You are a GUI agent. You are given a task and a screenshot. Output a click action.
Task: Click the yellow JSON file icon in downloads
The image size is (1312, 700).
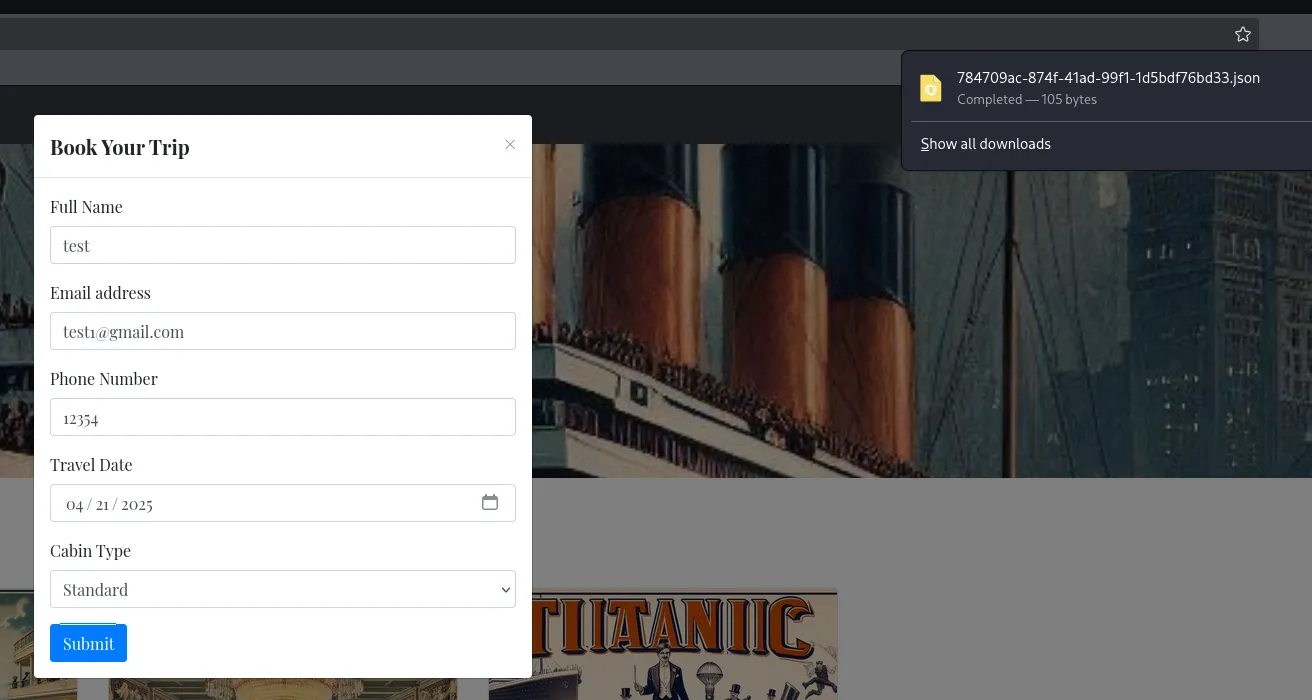pos(931,88)
